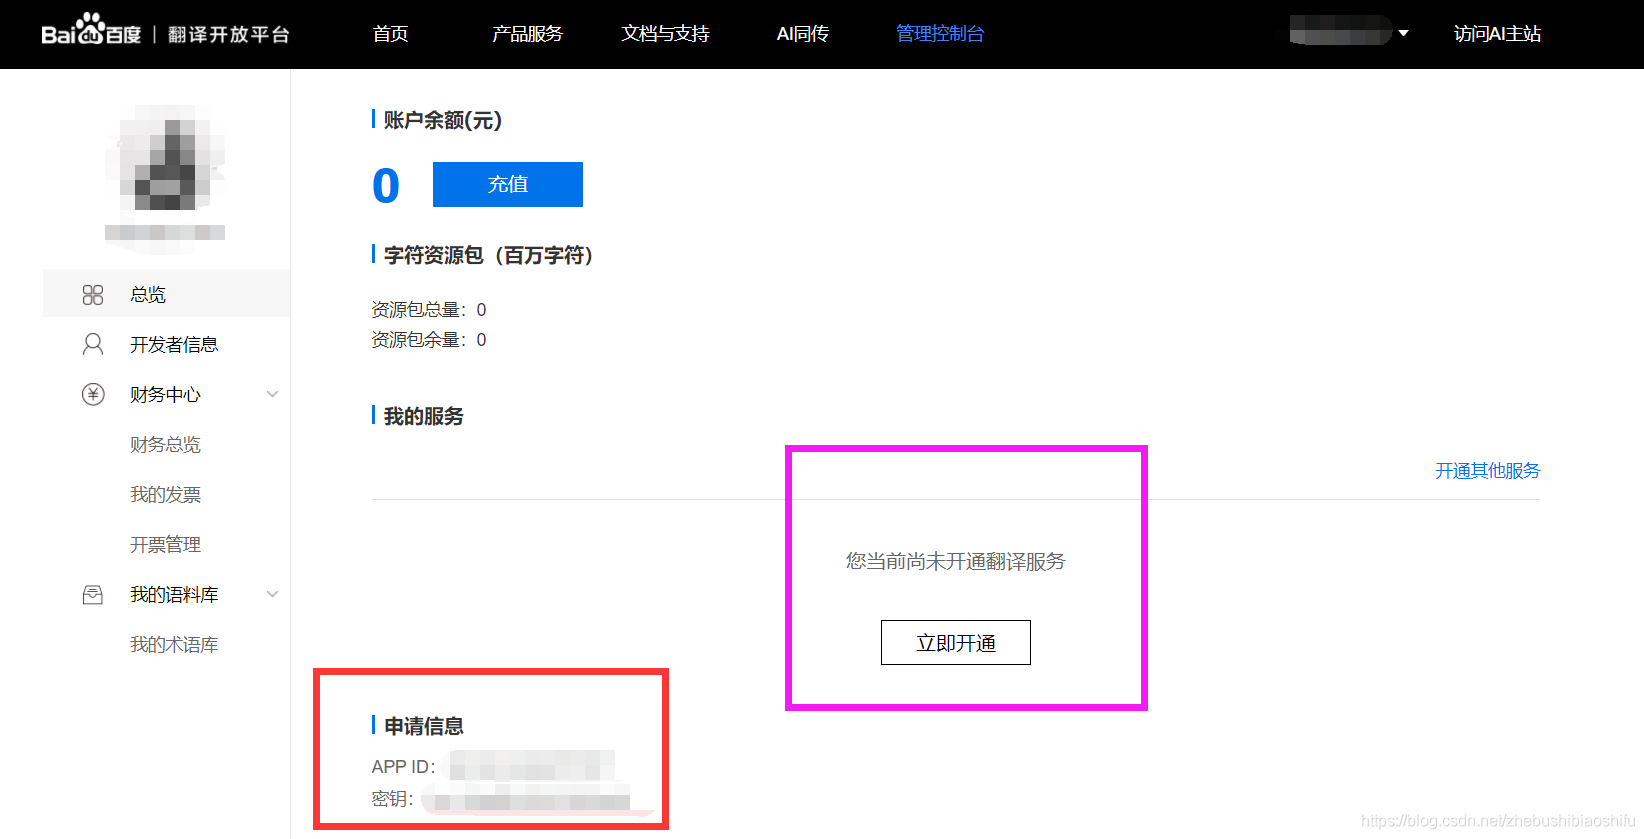Click the 财务中心 yen coin icon

coord(93,395)
